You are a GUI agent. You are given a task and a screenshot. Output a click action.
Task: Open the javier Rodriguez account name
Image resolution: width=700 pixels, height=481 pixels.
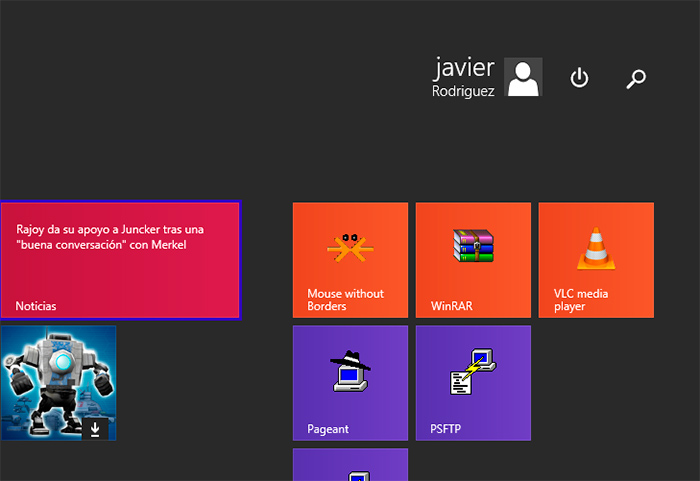pyautogui.click(x=463, y=77)
